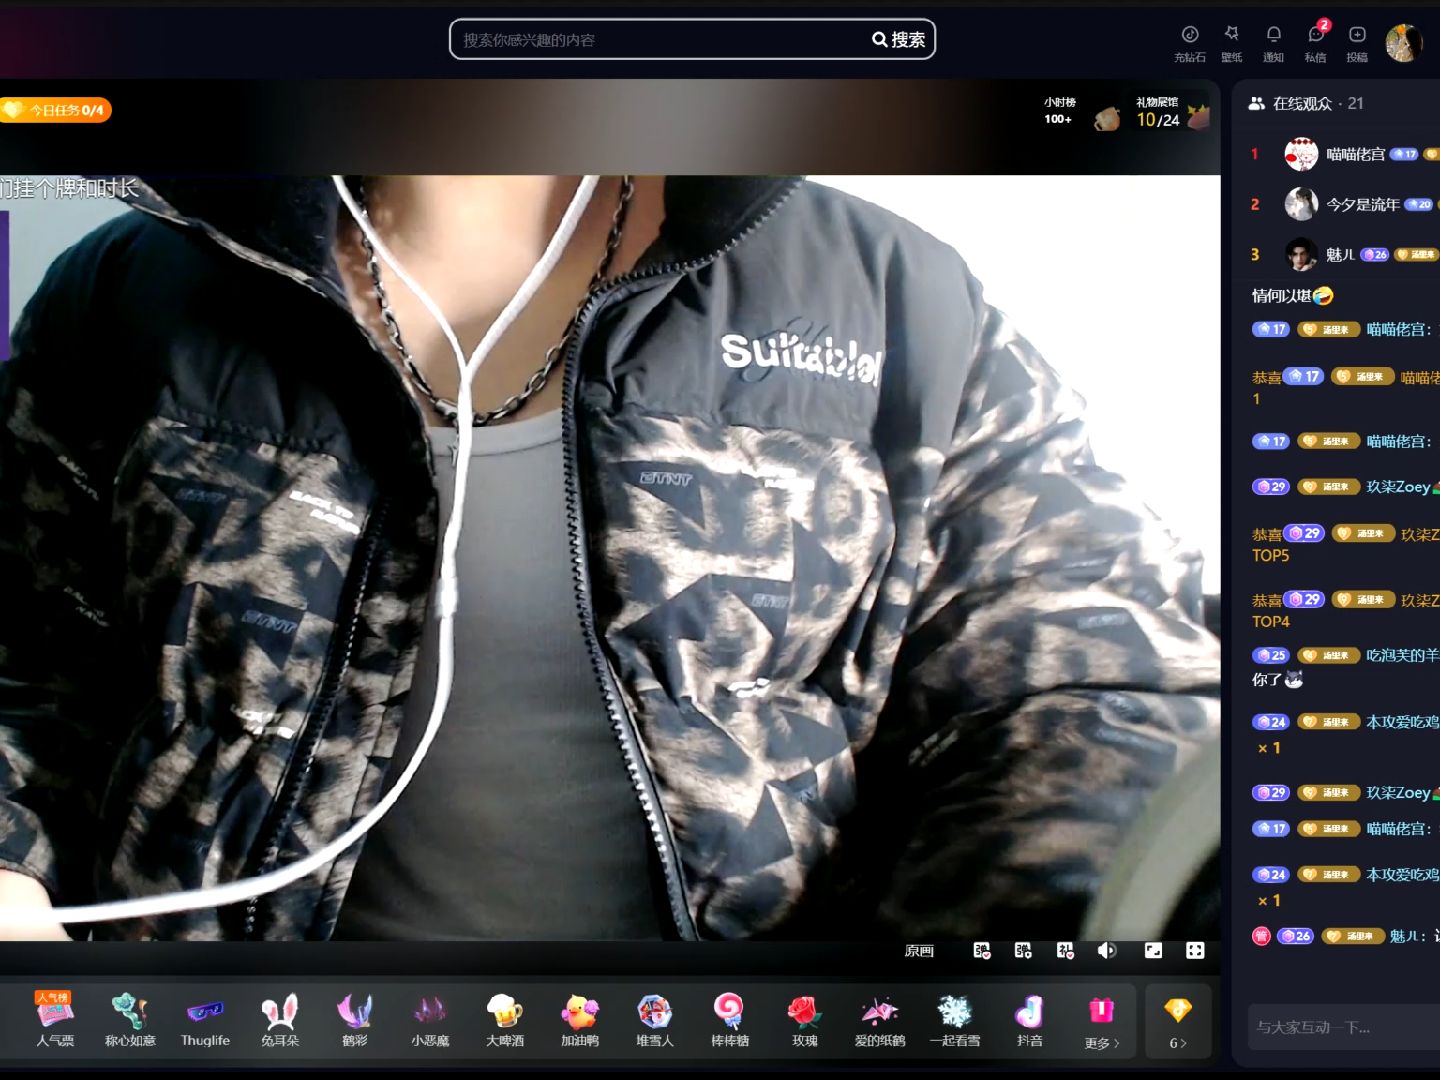Expand 更多 gifts list
Viewport: 1440px width, 1080px height.
pyautogui.click(x=1101, y=1022)
